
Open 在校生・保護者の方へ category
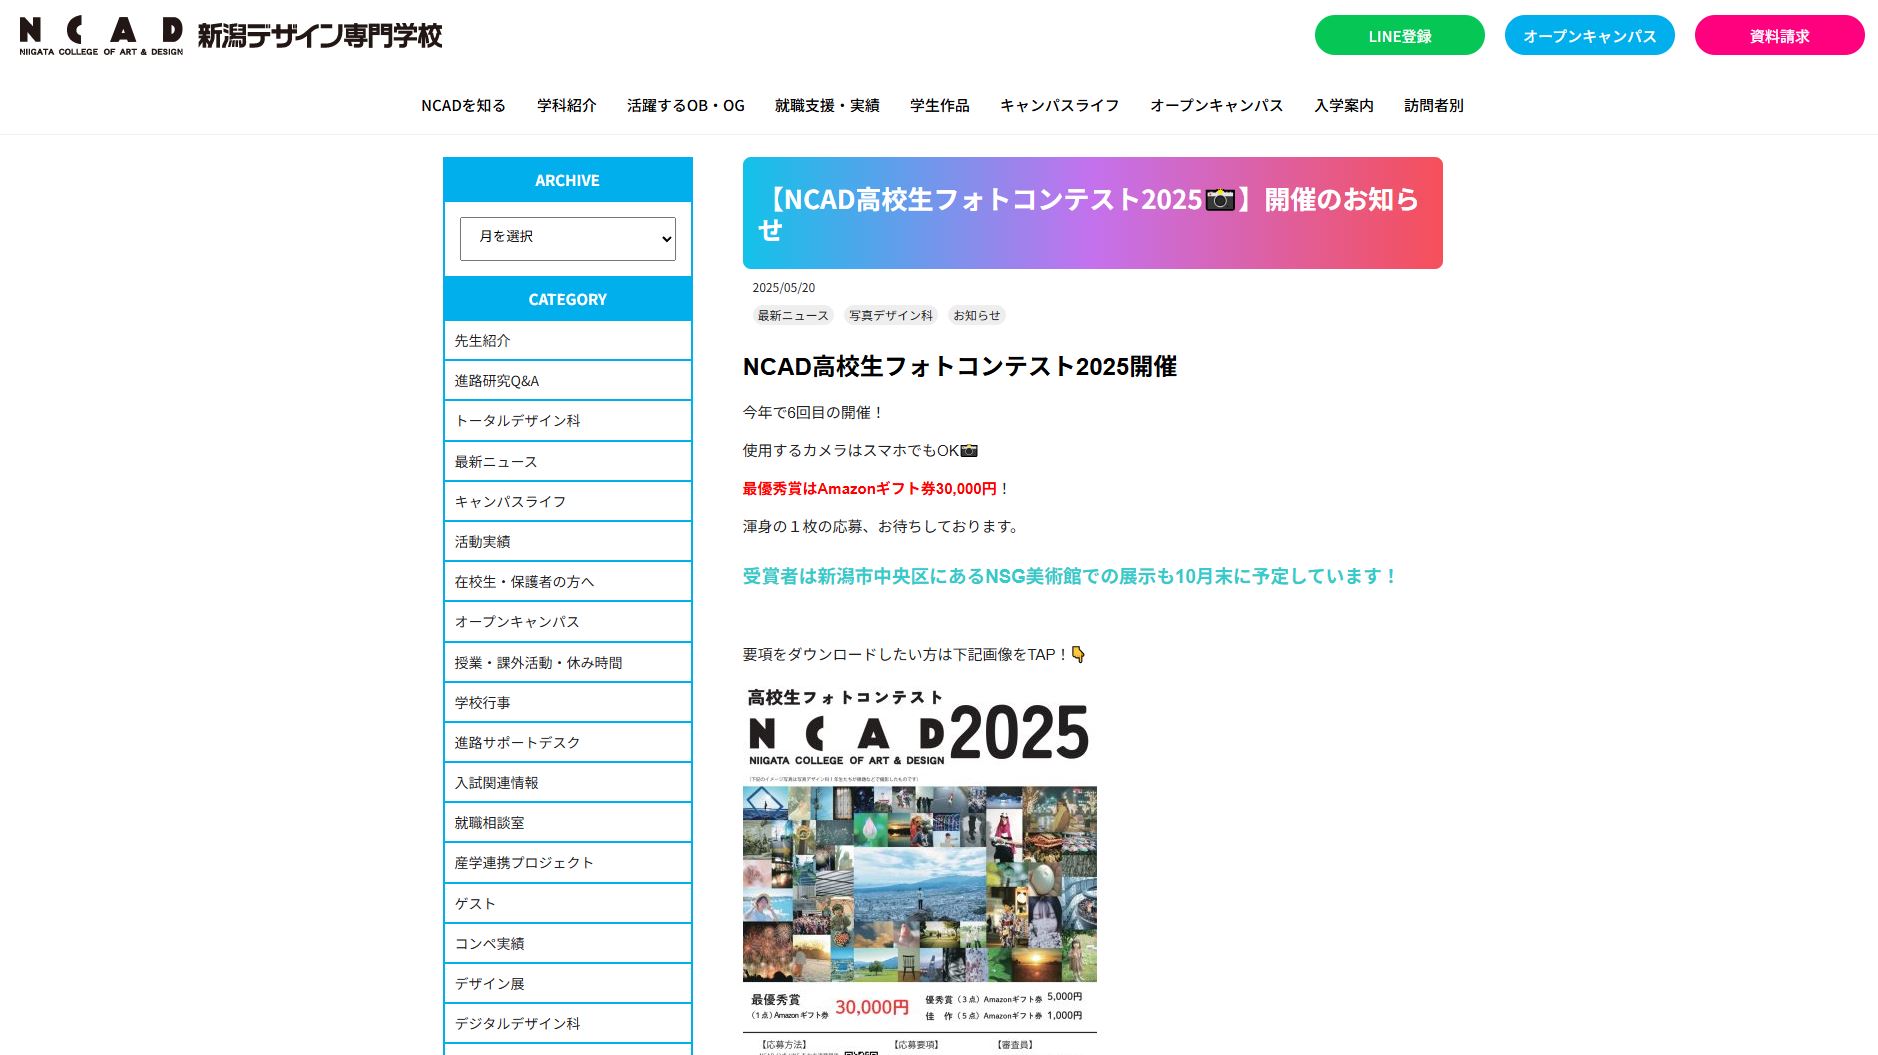[x=567, y=582]
